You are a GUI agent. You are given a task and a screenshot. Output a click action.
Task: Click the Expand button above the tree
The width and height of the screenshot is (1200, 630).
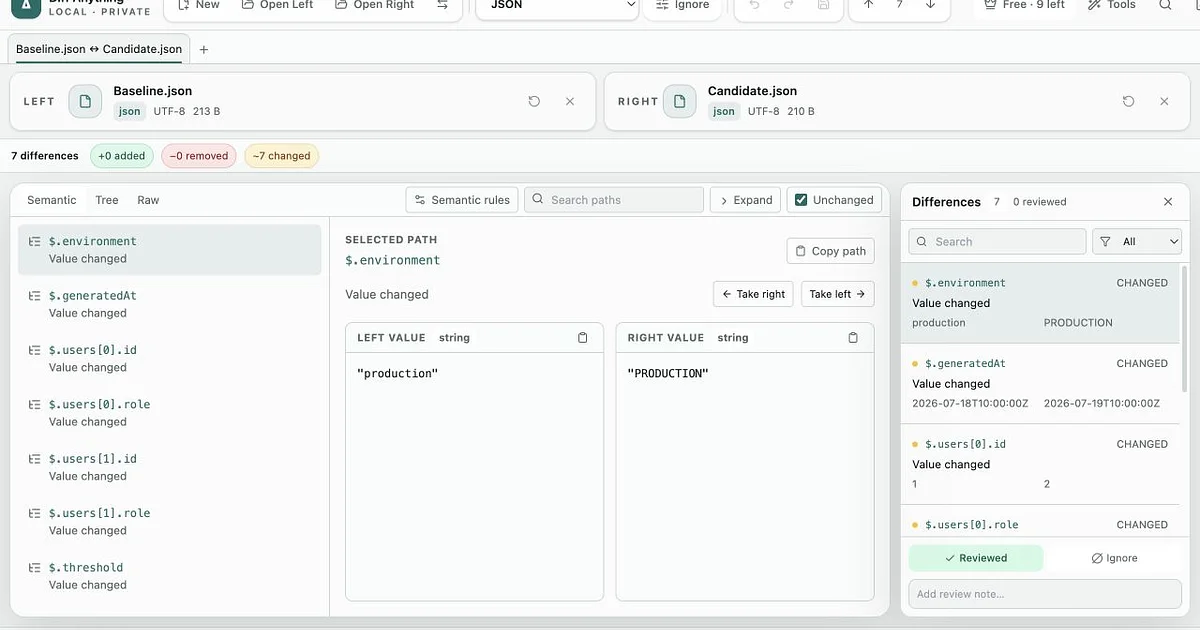coord(746,200)
